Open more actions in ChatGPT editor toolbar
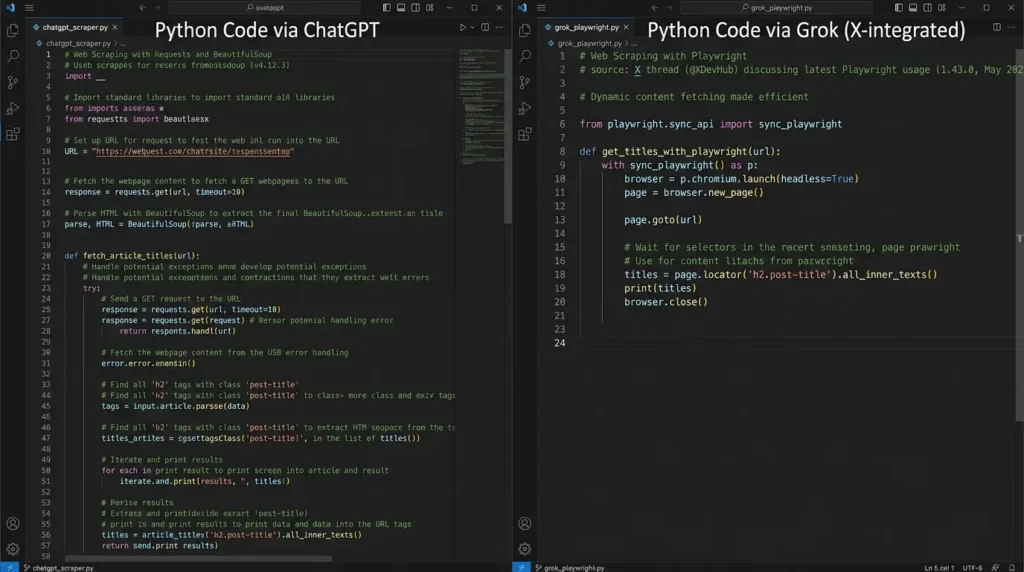This screenshot has height=572, width=1024. tap(500, 27)
